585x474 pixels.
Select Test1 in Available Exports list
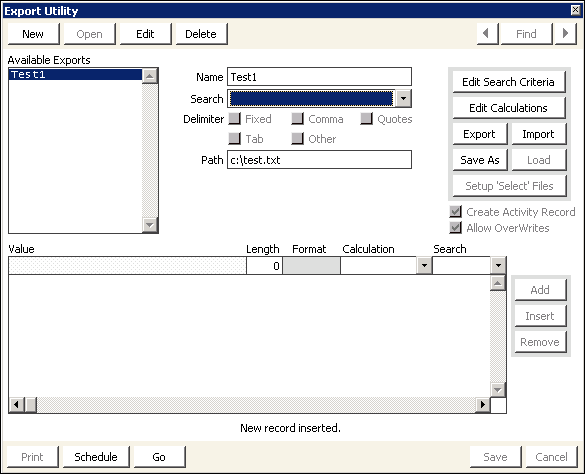coord(75,75)
